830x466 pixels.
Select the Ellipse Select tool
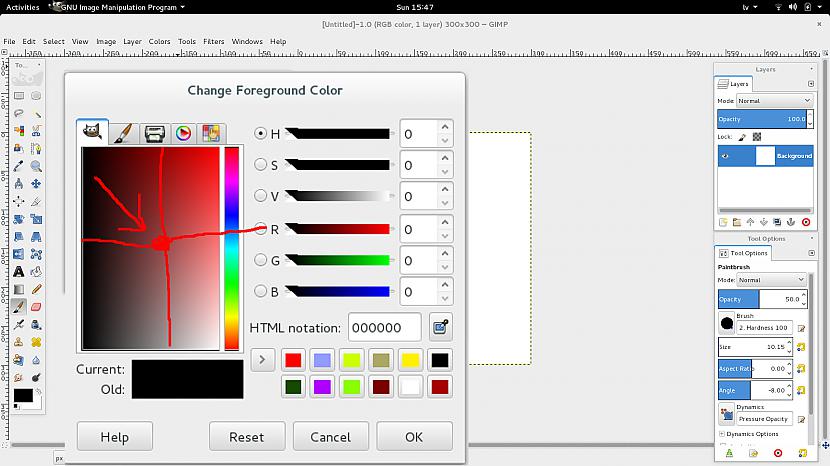pyautogui.click(x=36, y=96)
